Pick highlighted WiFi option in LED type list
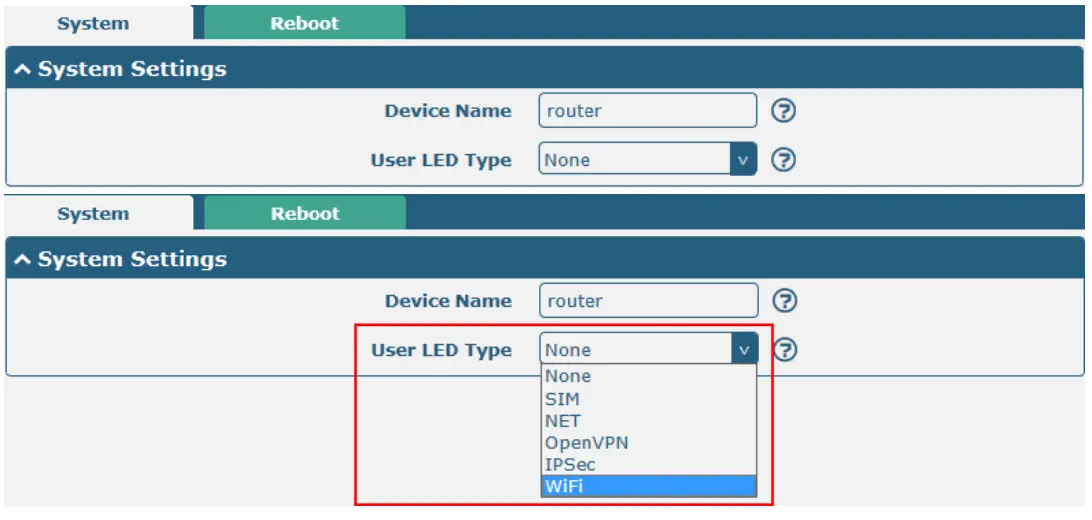The width and height of the screenshot is (1092, 520). click(648, 486)
